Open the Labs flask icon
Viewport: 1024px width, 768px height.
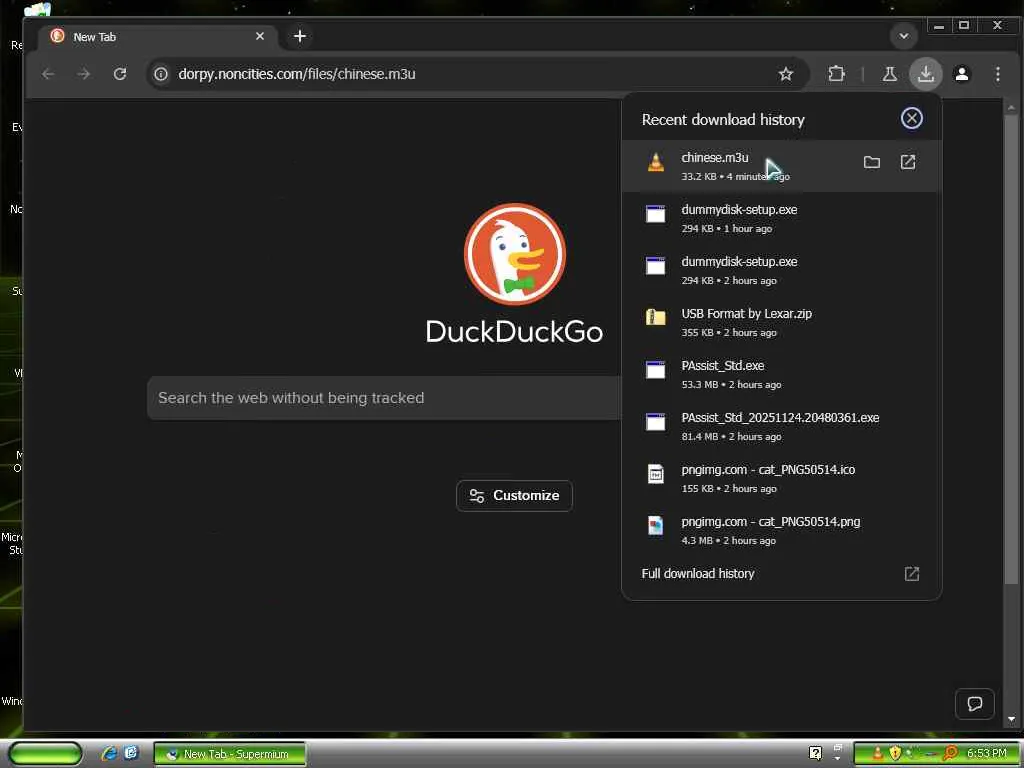[x=889, y=74]
